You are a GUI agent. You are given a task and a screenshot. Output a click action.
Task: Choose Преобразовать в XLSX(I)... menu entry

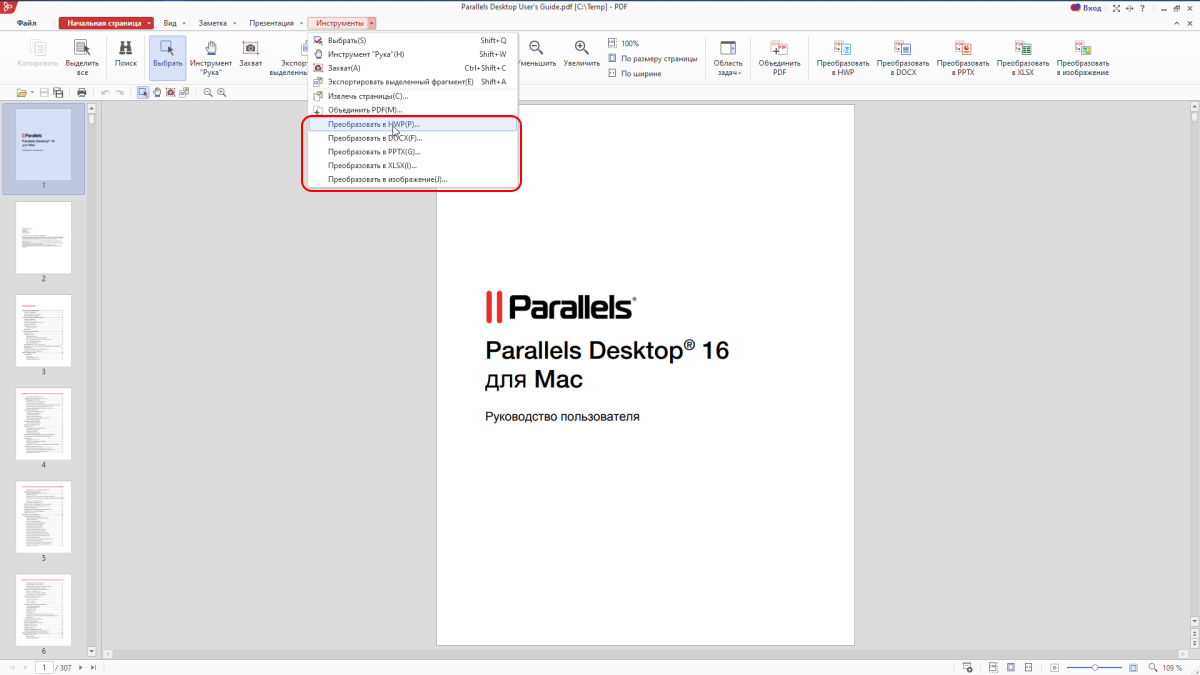pyautogui.click(x=412, y=166)
